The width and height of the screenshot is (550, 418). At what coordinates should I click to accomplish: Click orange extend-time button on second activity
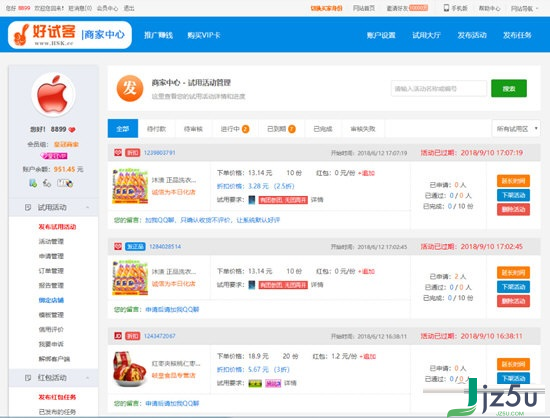pyautogui.click(x=513, y=272)
